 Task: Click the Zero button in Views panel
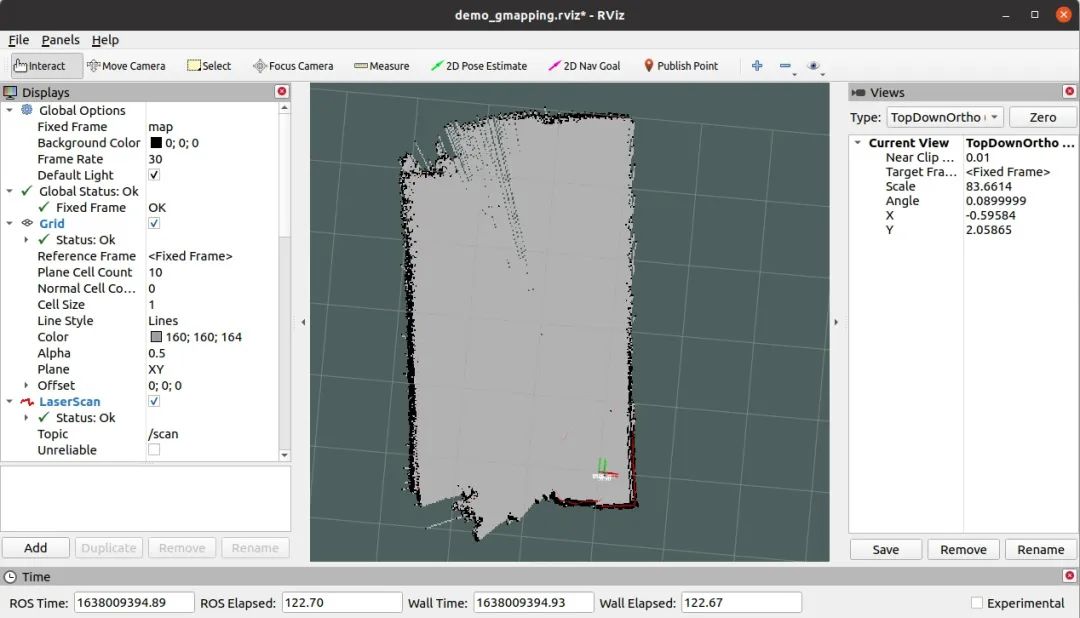click(x=1042, y=117)
